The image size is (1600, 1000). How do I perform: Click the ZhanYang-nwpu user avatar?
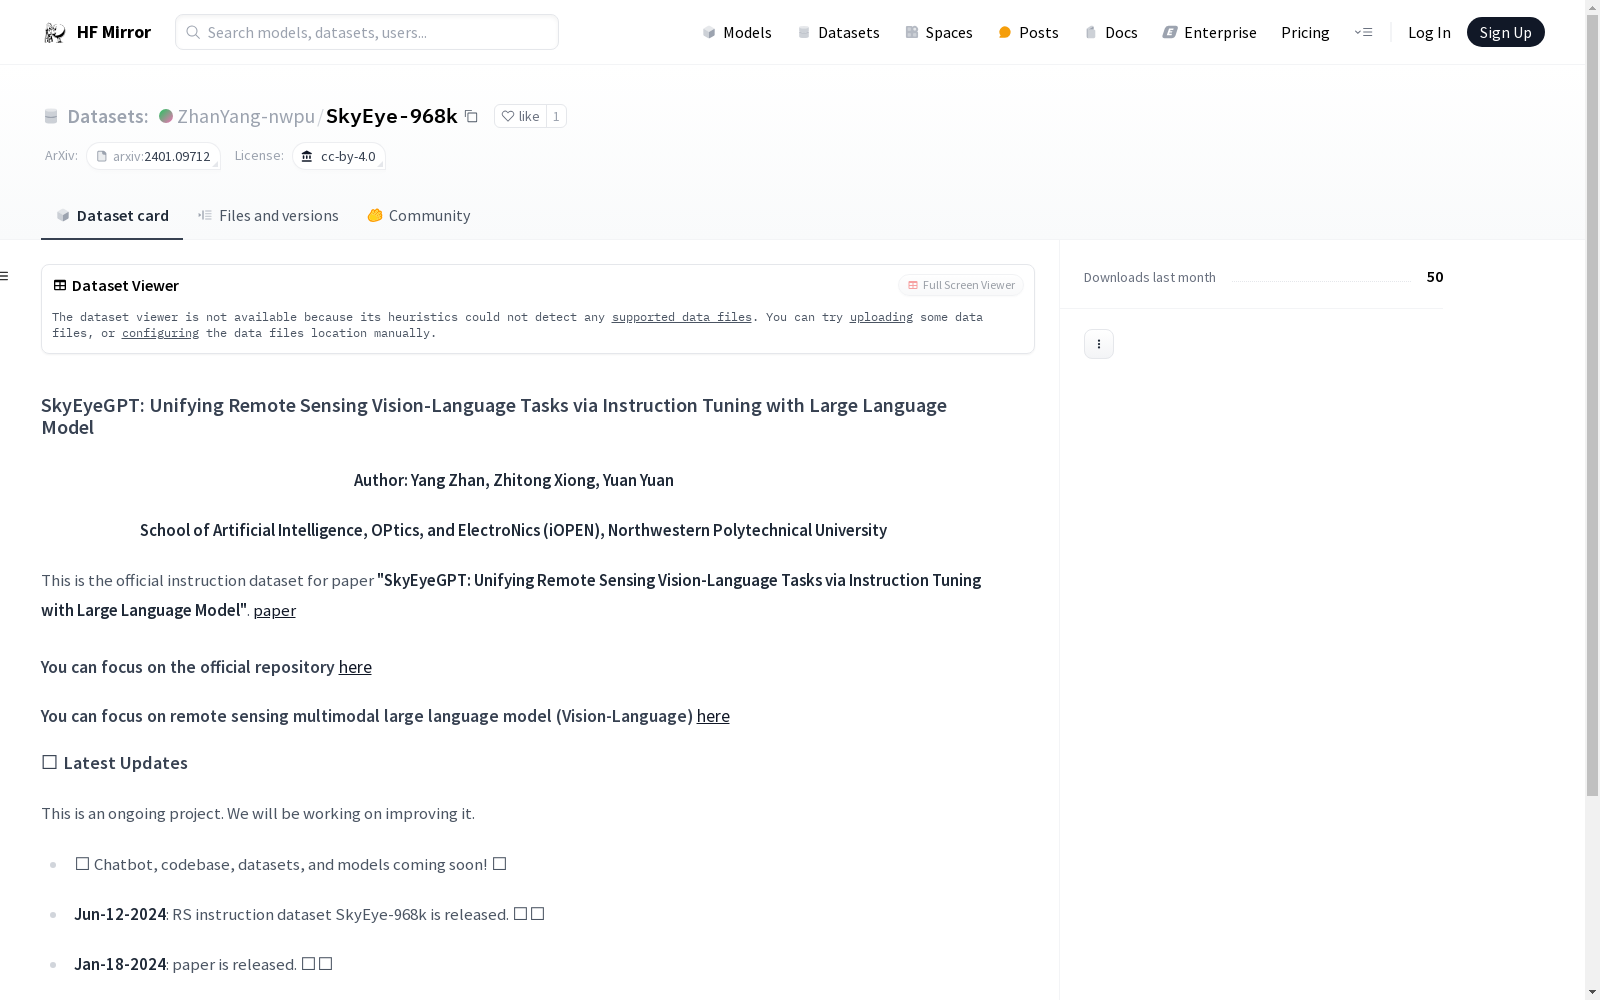click(166, 116)
